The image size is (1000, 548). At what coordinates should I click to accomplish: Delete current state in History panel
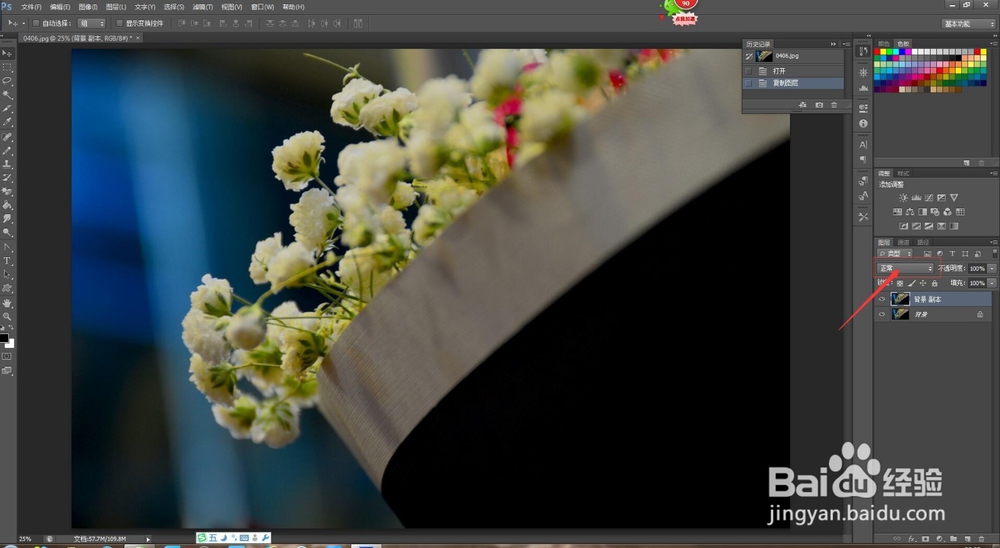pyautogui.click(x=834, y=105)
